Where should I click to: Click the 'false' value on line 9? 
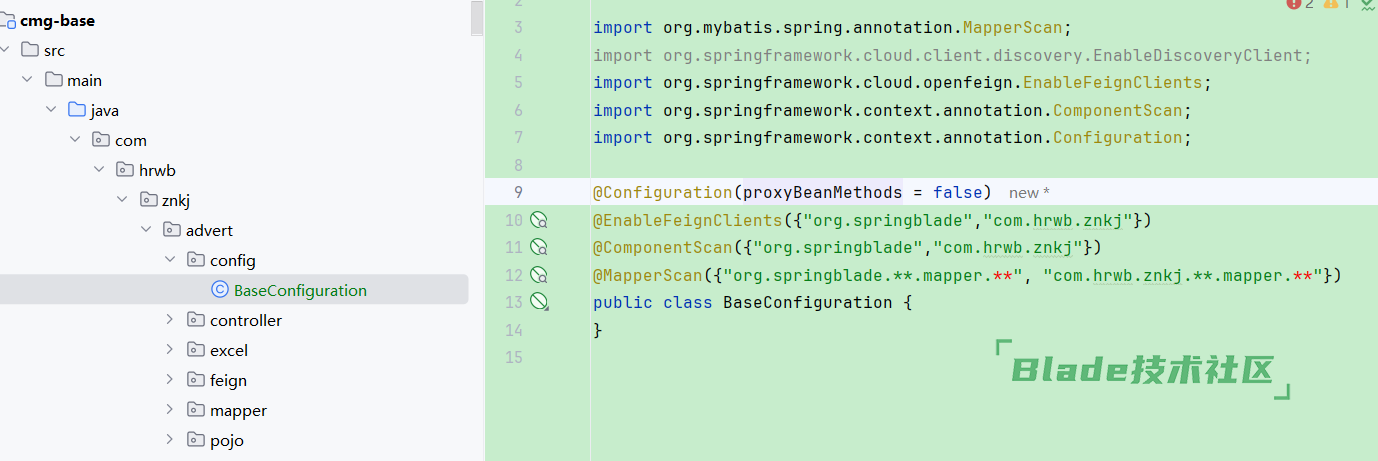[957, 192]
